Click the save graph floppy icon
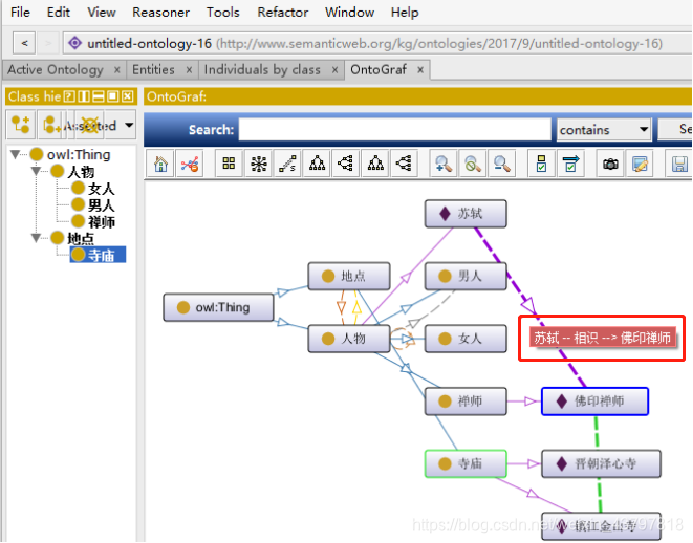This screenshot has width=693, height=543. [x=679, y=164]
